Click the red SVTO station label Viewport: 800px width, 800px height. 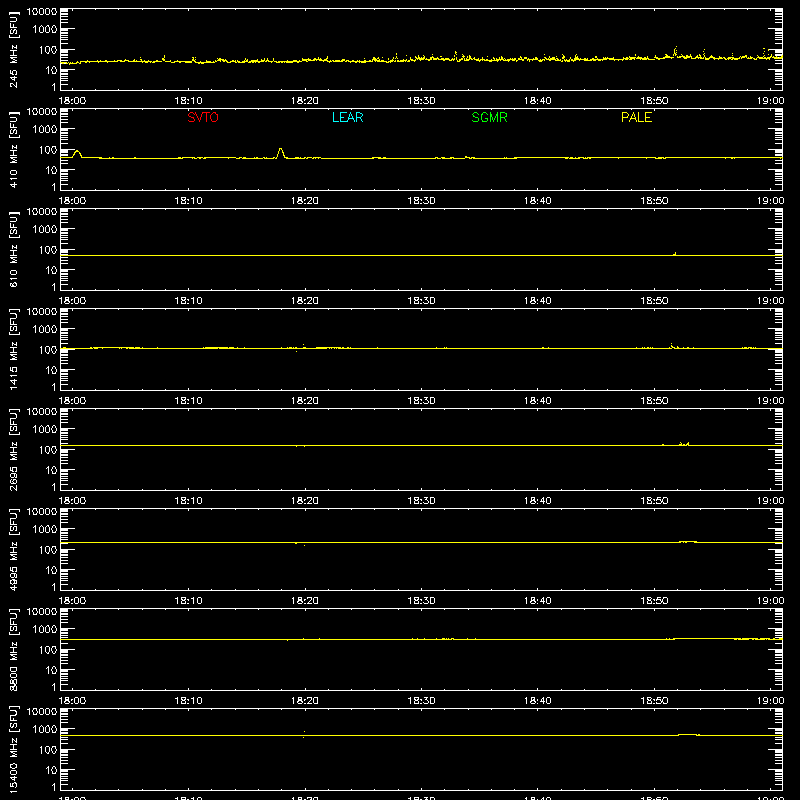point(203,117)
